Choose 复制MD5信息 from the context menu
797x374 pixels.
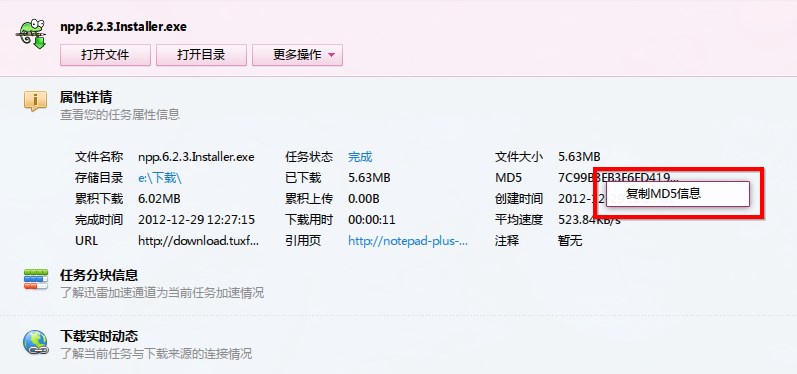click(x=678, y=194)
